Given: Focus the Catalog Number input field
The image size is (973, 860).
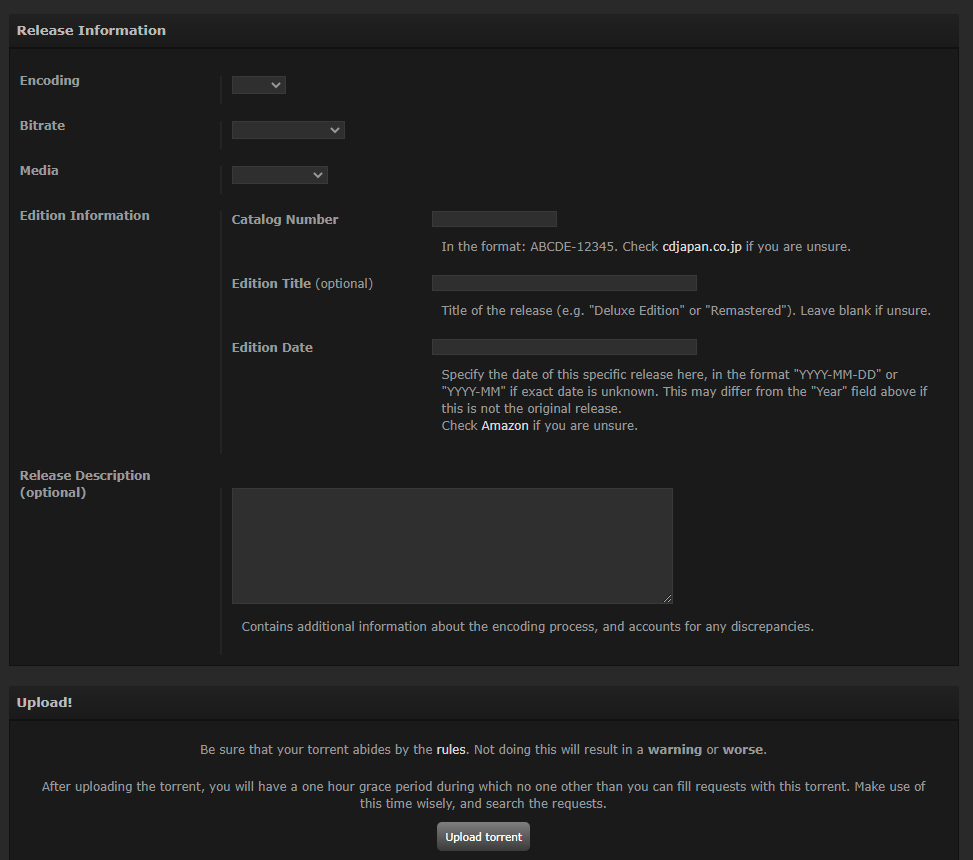Looking at the screenshot, I should pyautogui.click(x=494, y=219).
